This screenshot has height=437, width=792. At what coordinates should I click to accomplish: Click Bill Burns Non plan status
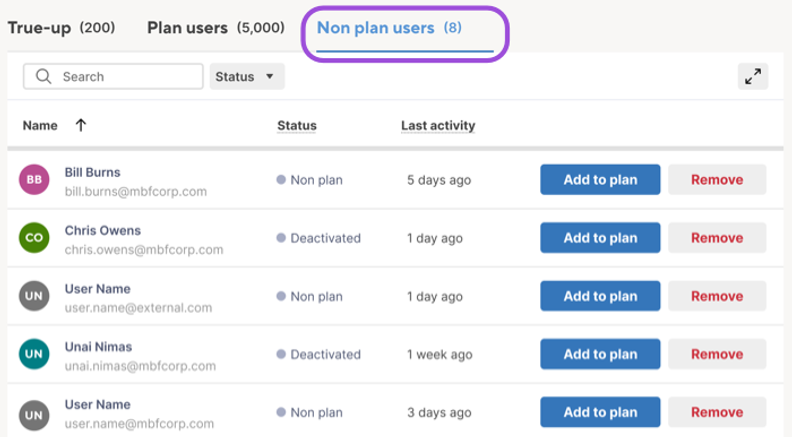pos(310,180)
